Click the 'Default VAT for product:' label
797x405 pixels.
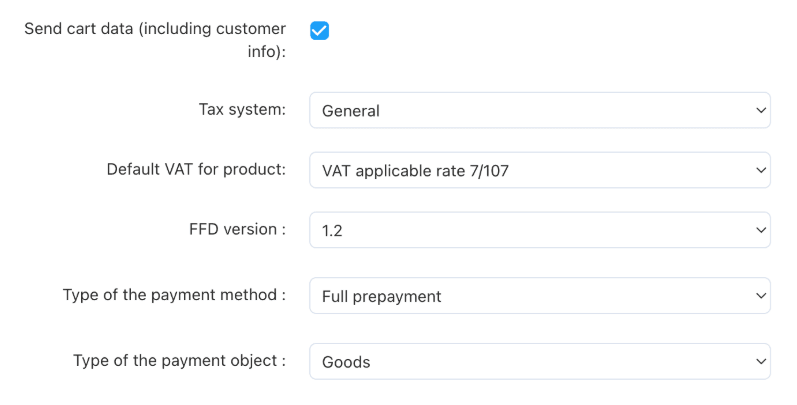(196, 169)
